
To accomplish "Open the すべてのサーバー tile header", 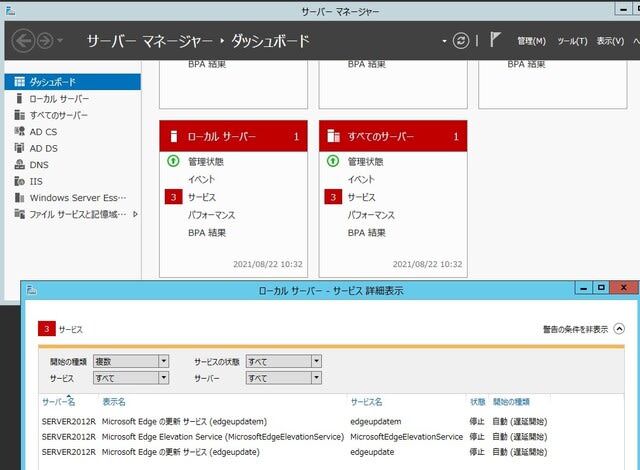I will pyautogui.click(x=393, y=136).
